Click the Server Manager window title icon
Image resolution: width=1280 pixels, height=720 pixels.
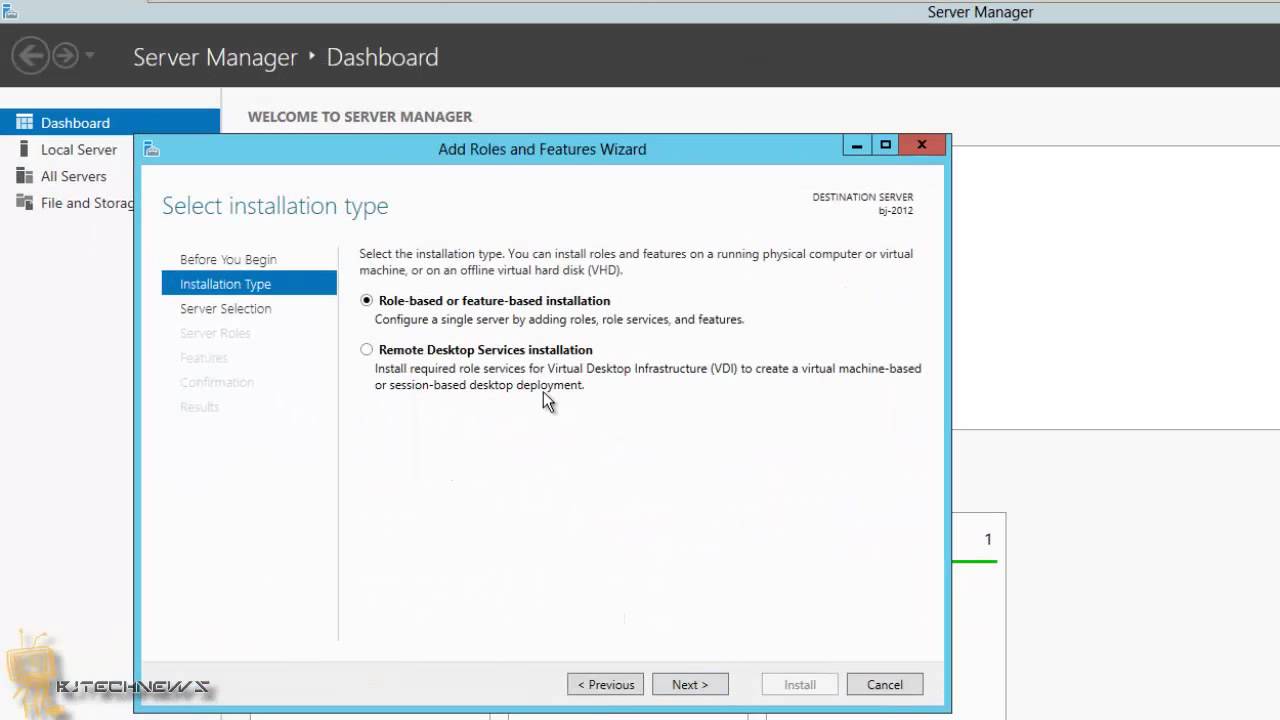point(10,11)
